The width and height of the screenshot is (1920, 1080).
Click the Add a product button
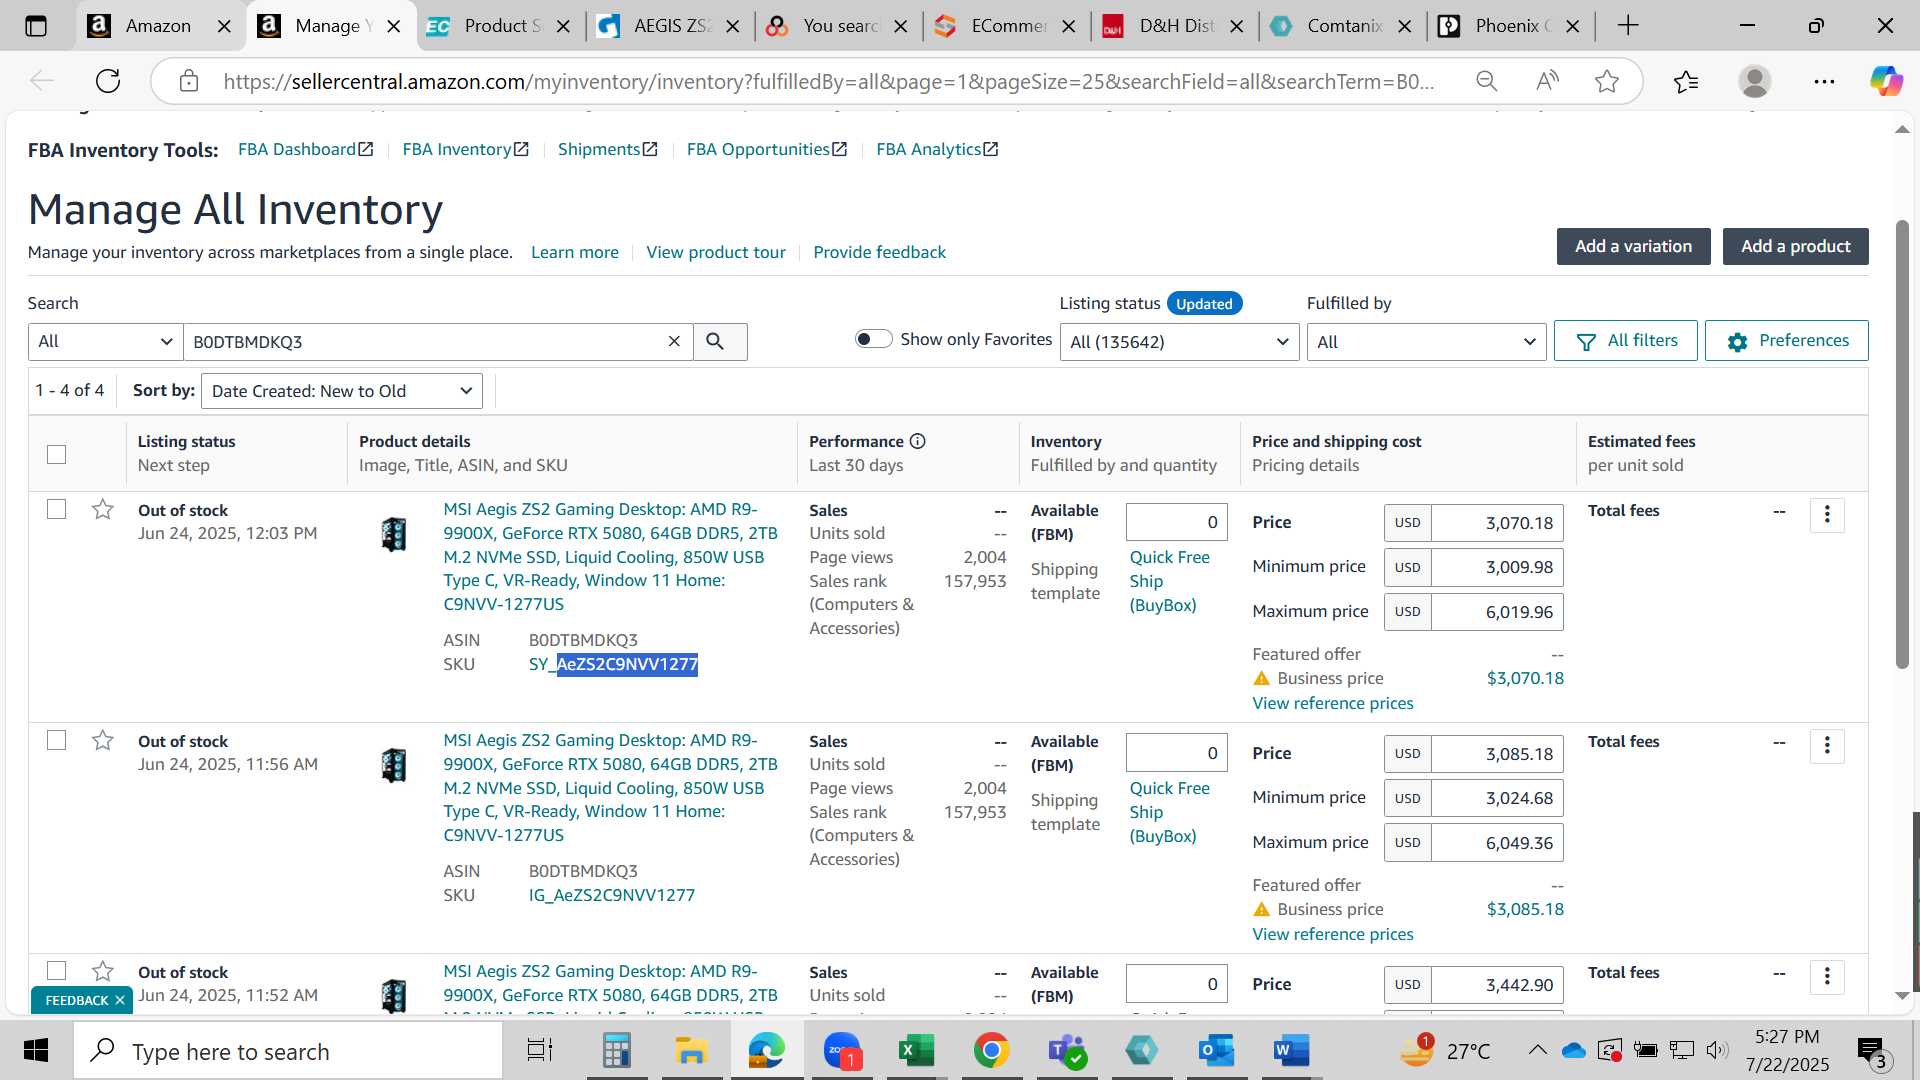pos(1795,246)
